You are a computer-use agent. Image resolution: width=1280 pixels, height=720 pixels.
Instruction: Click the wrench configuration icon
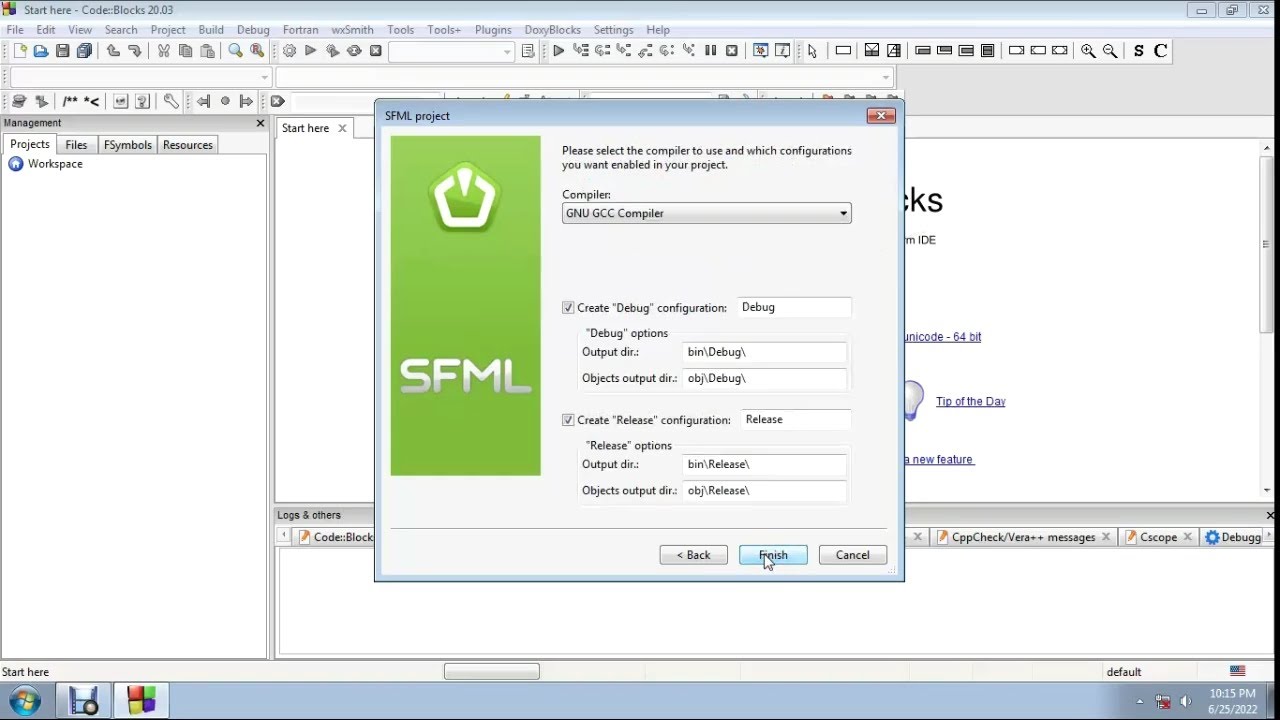coord(171,101)
